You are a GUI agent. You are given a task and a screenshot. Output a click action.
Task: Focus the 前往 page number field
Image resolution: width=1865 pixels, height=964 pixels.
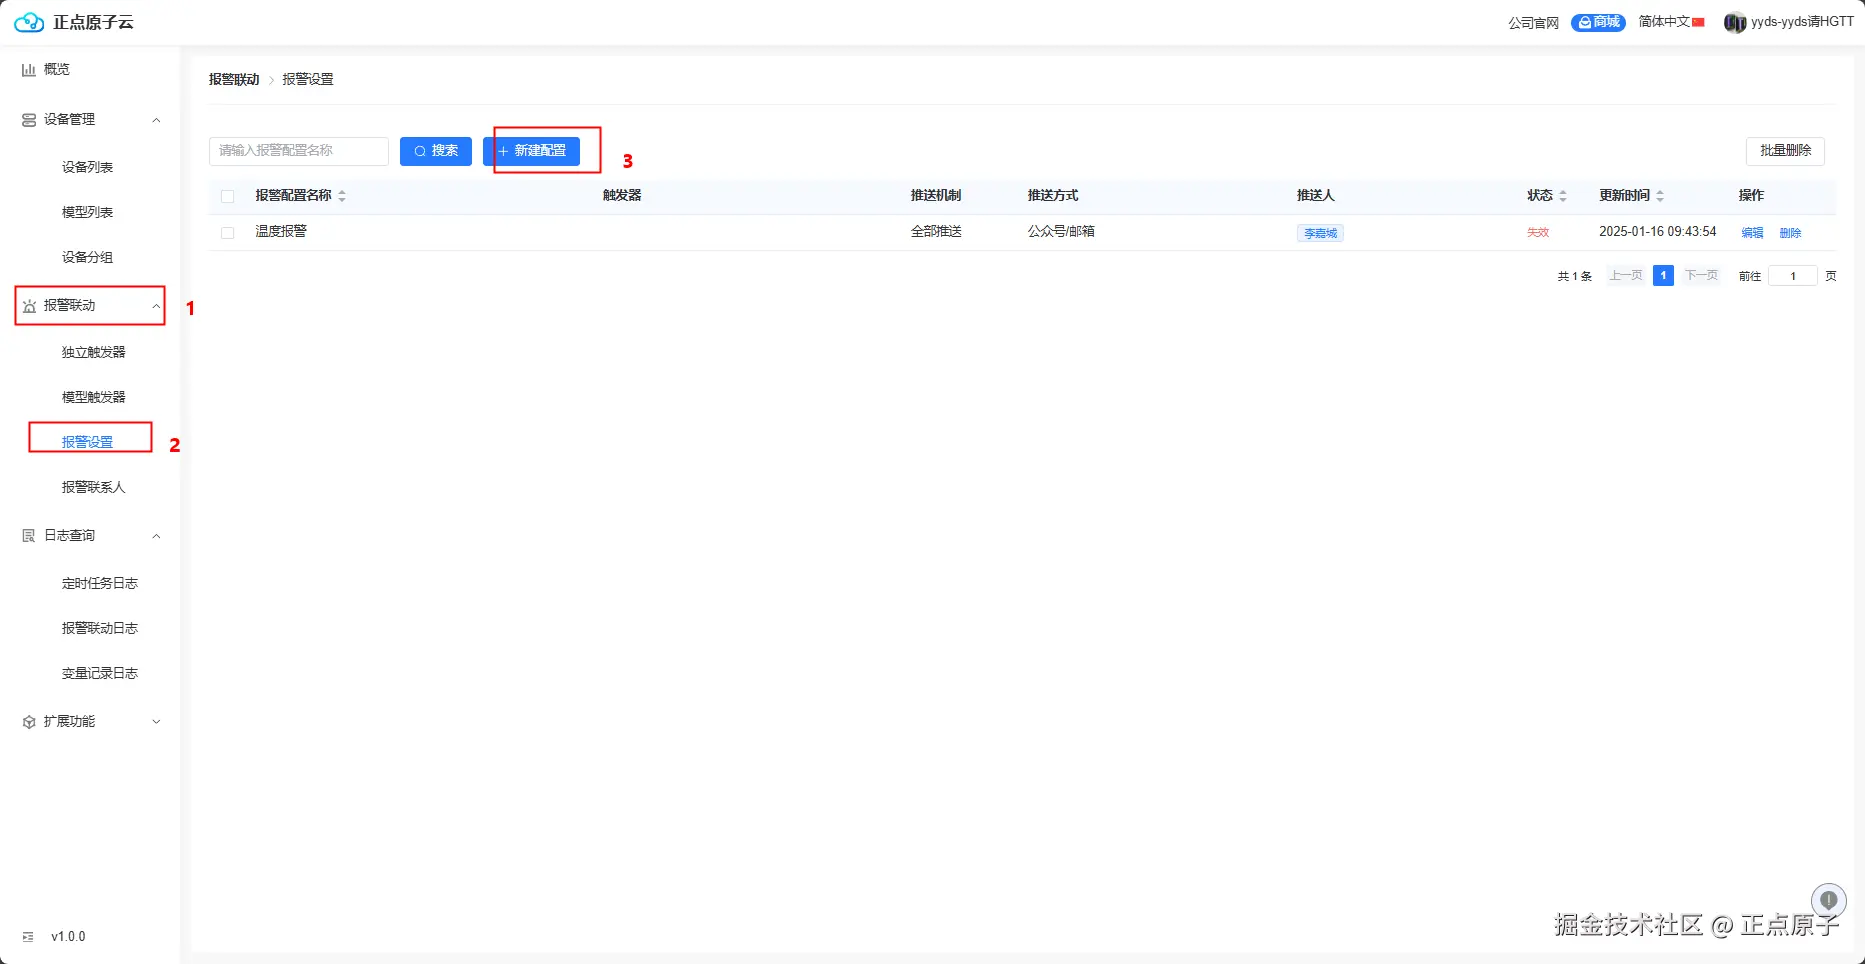1793,276
